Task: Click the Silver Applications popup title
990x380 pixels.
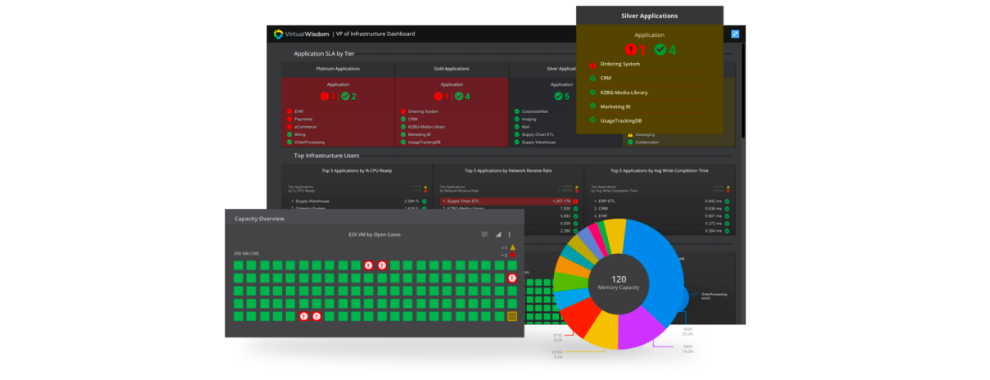Action: click(x=649, y=16)
